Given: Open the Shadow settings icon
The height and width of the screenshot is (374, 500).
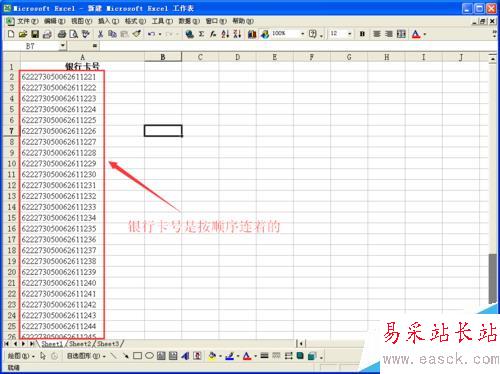Looking at the screenshot, I should point(300,356).
